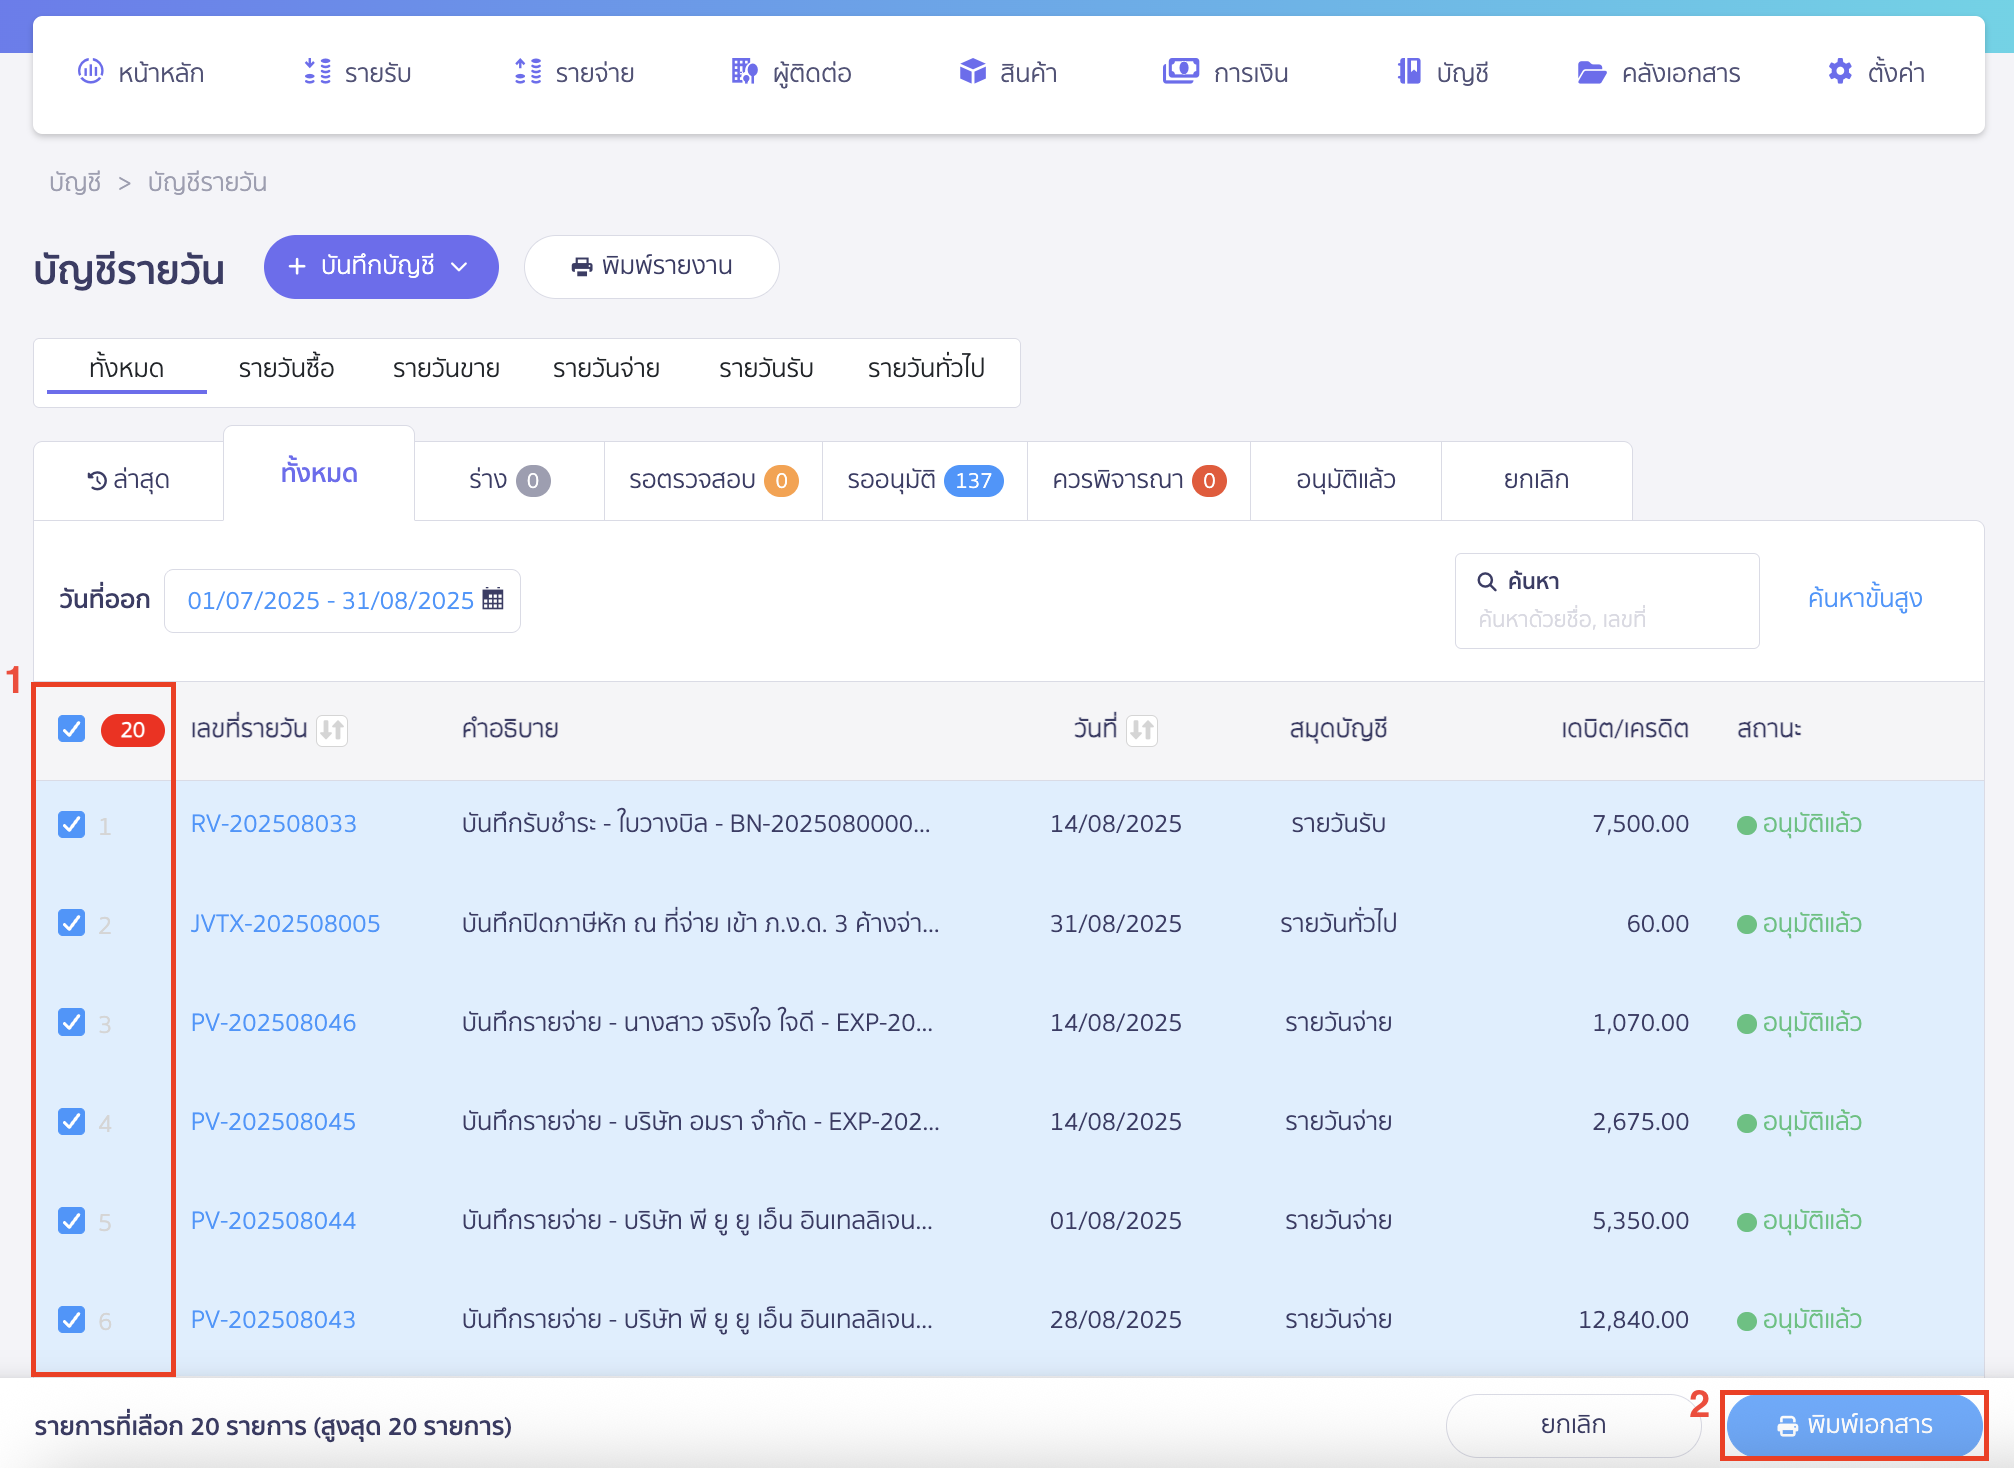The height and width of the screenshot is (1468, 2014).
Task: Open the ตั้งค่า gear icon
Action: click(1840, 72)
